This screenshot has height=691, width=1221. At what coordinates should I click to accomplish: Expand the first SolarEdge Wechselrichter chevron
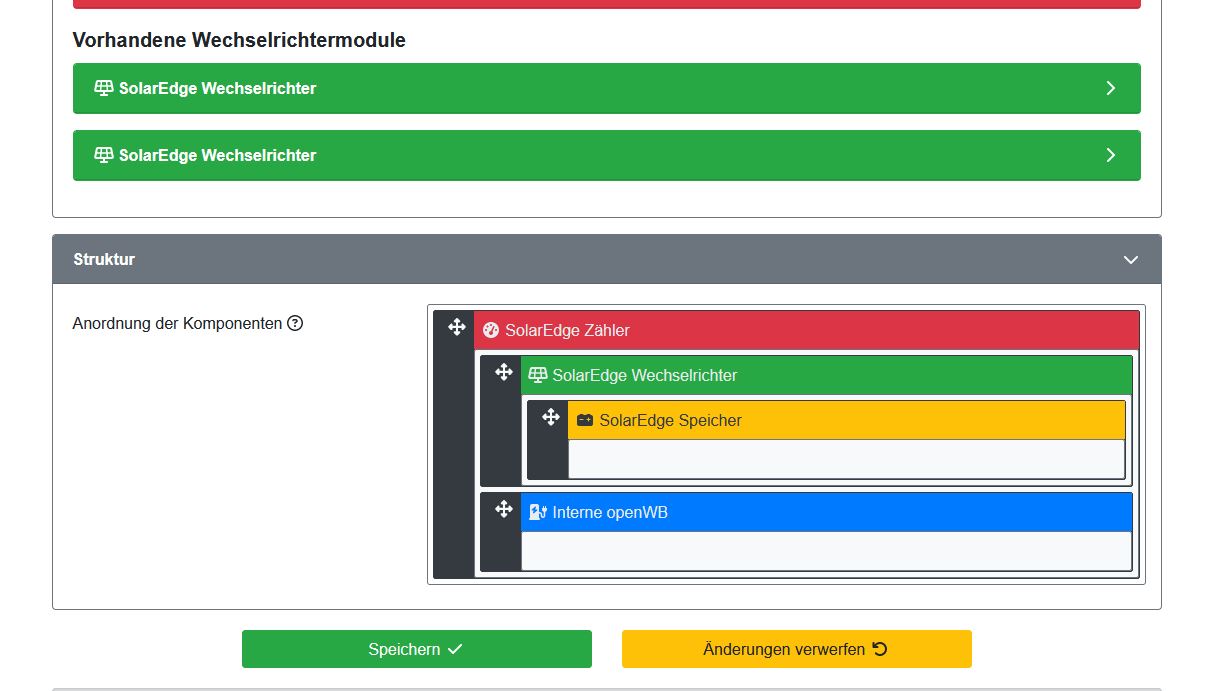point(1110,88)
